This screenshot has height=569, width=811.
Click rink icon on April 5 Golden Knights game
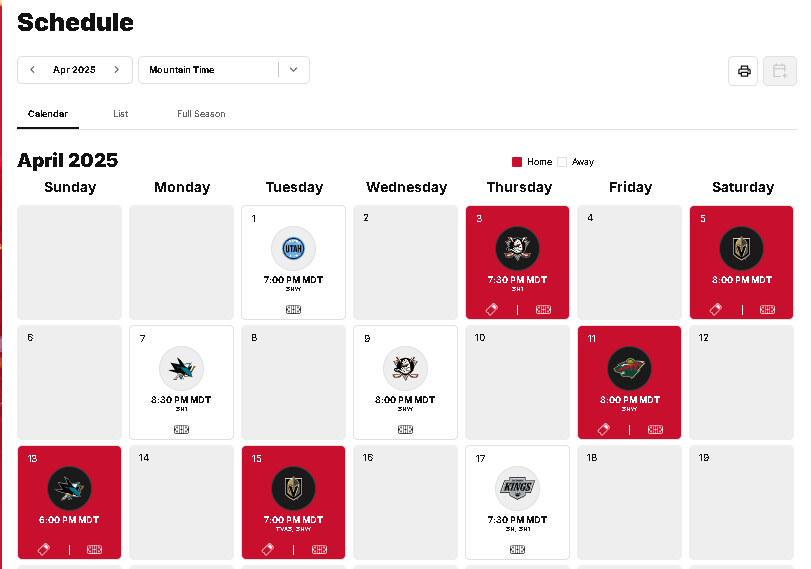click(767, 309)
